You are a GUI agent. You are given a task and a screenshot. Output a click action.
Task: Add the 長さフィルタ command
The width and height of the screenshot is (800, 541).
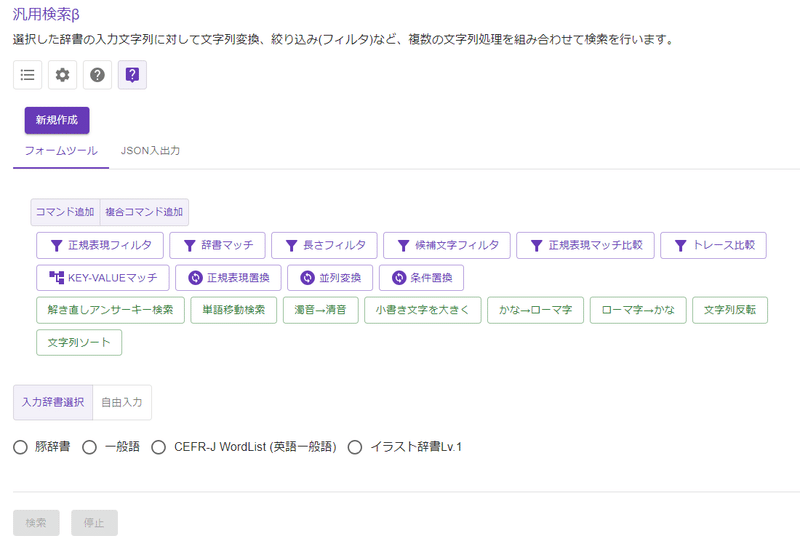324,245
